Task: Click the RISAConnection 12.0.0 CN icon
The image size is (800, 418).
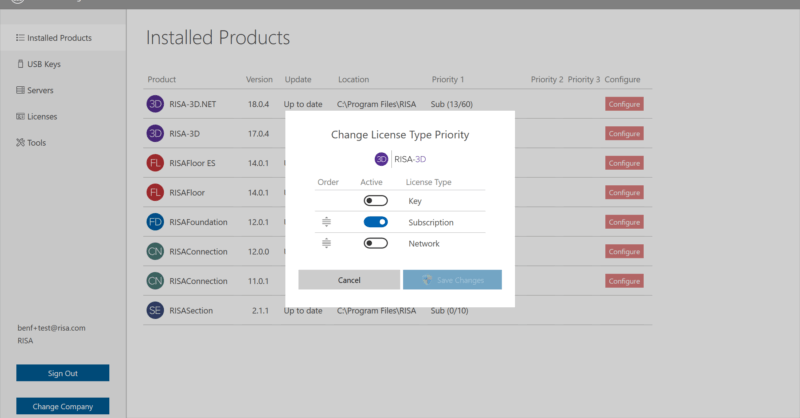Action: click(155, 251)
